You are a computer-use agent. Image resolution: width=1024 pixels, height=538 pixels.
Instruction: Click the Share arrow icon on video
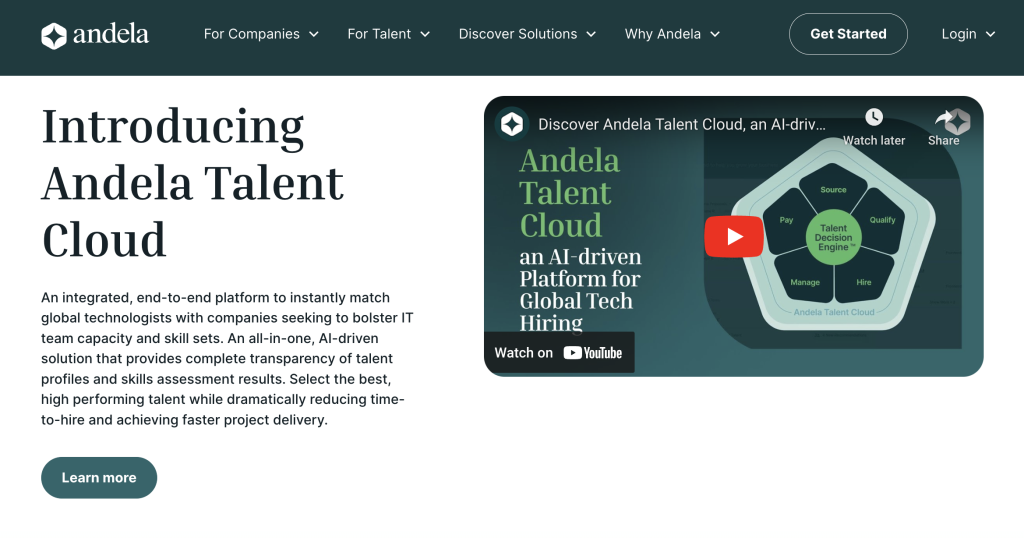pyautogui.click(x=944, y=118)
